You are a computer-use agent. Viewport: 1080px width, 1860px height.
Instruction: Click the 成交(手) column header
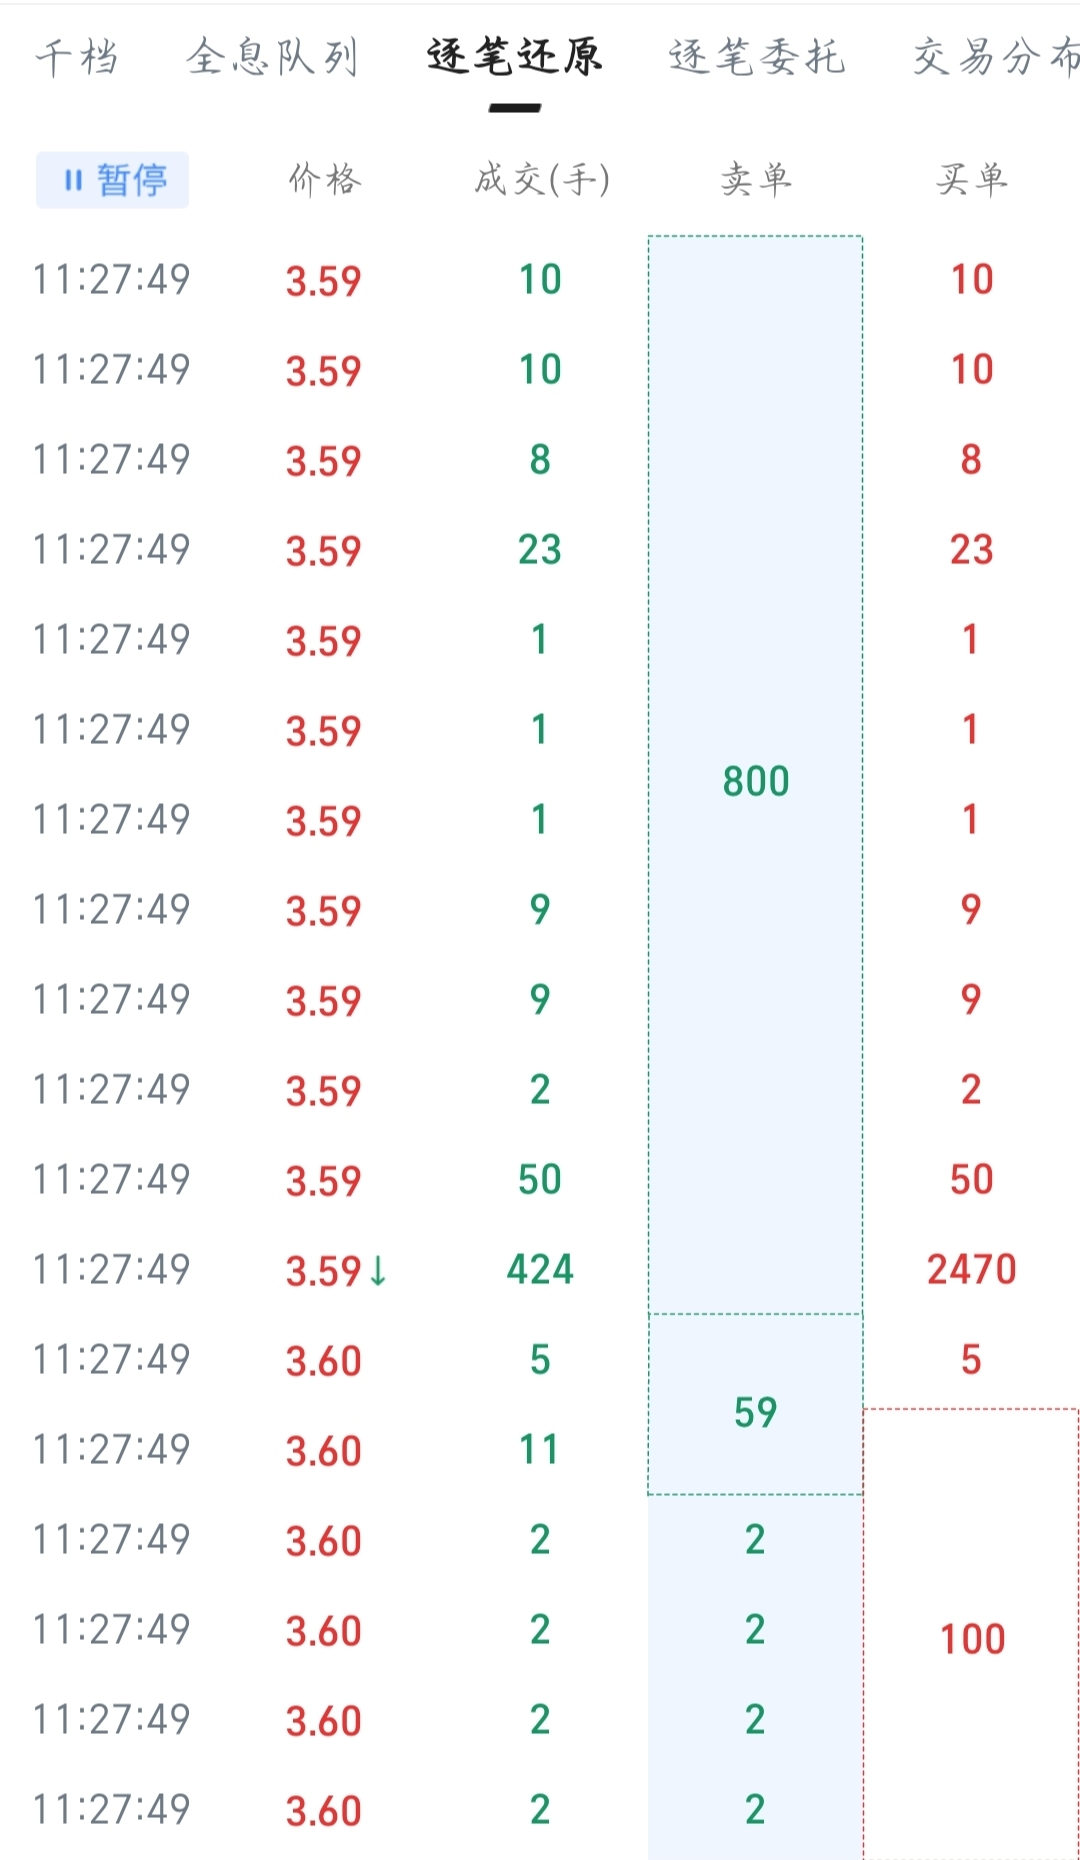point(541,180)
